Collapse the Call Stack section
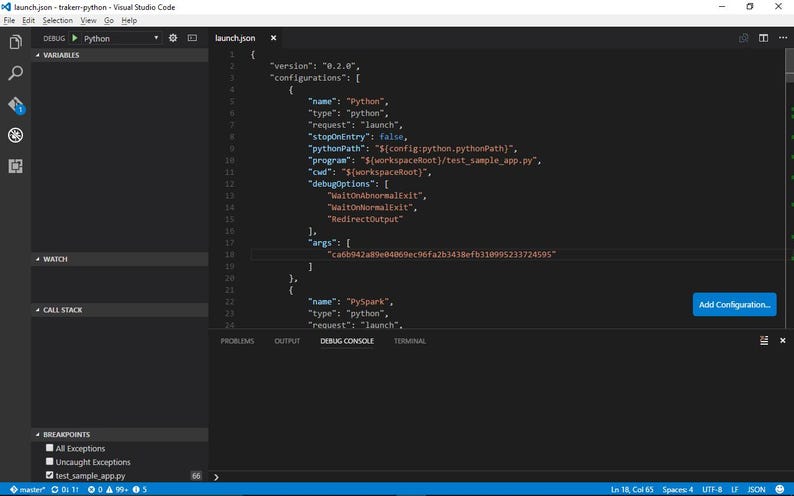This screenshot has width=794, height=496. pyautogui.click(x=120, y=310)
